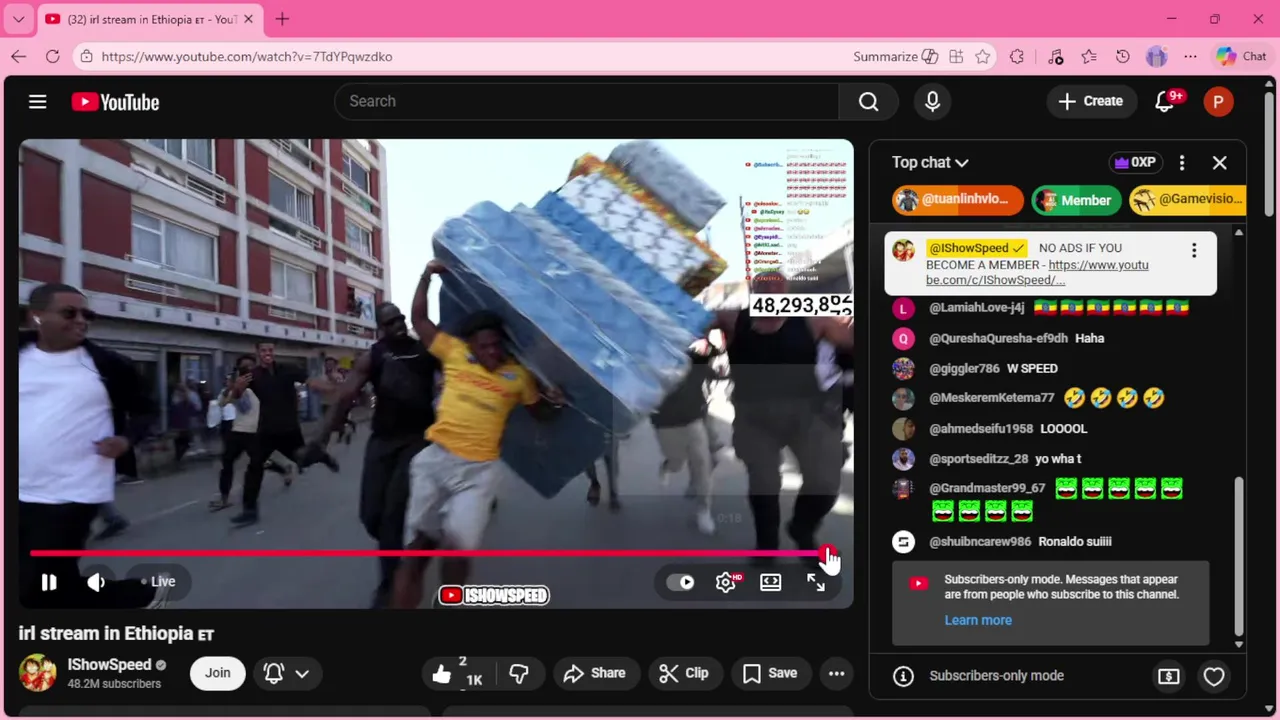Enter full screen mode
This screenshot has height=720, width=1280.
[816, 582]
